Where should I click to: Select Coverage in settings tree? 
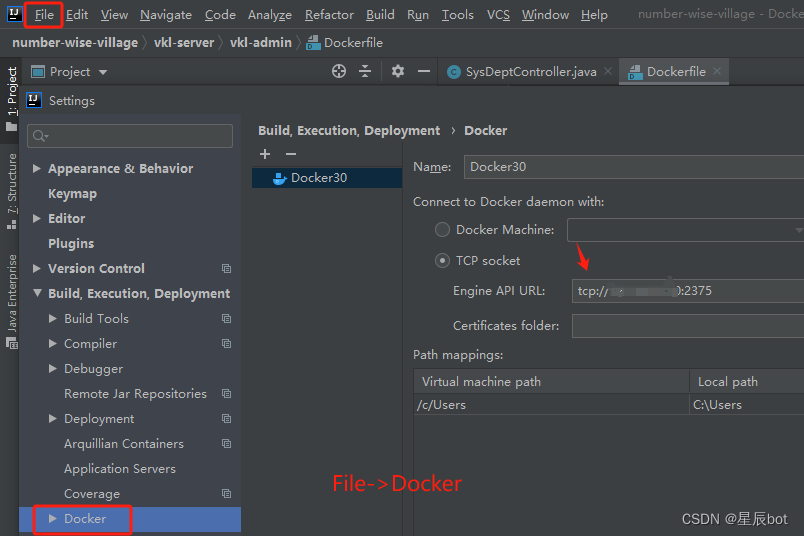click(x=92, y=494)
